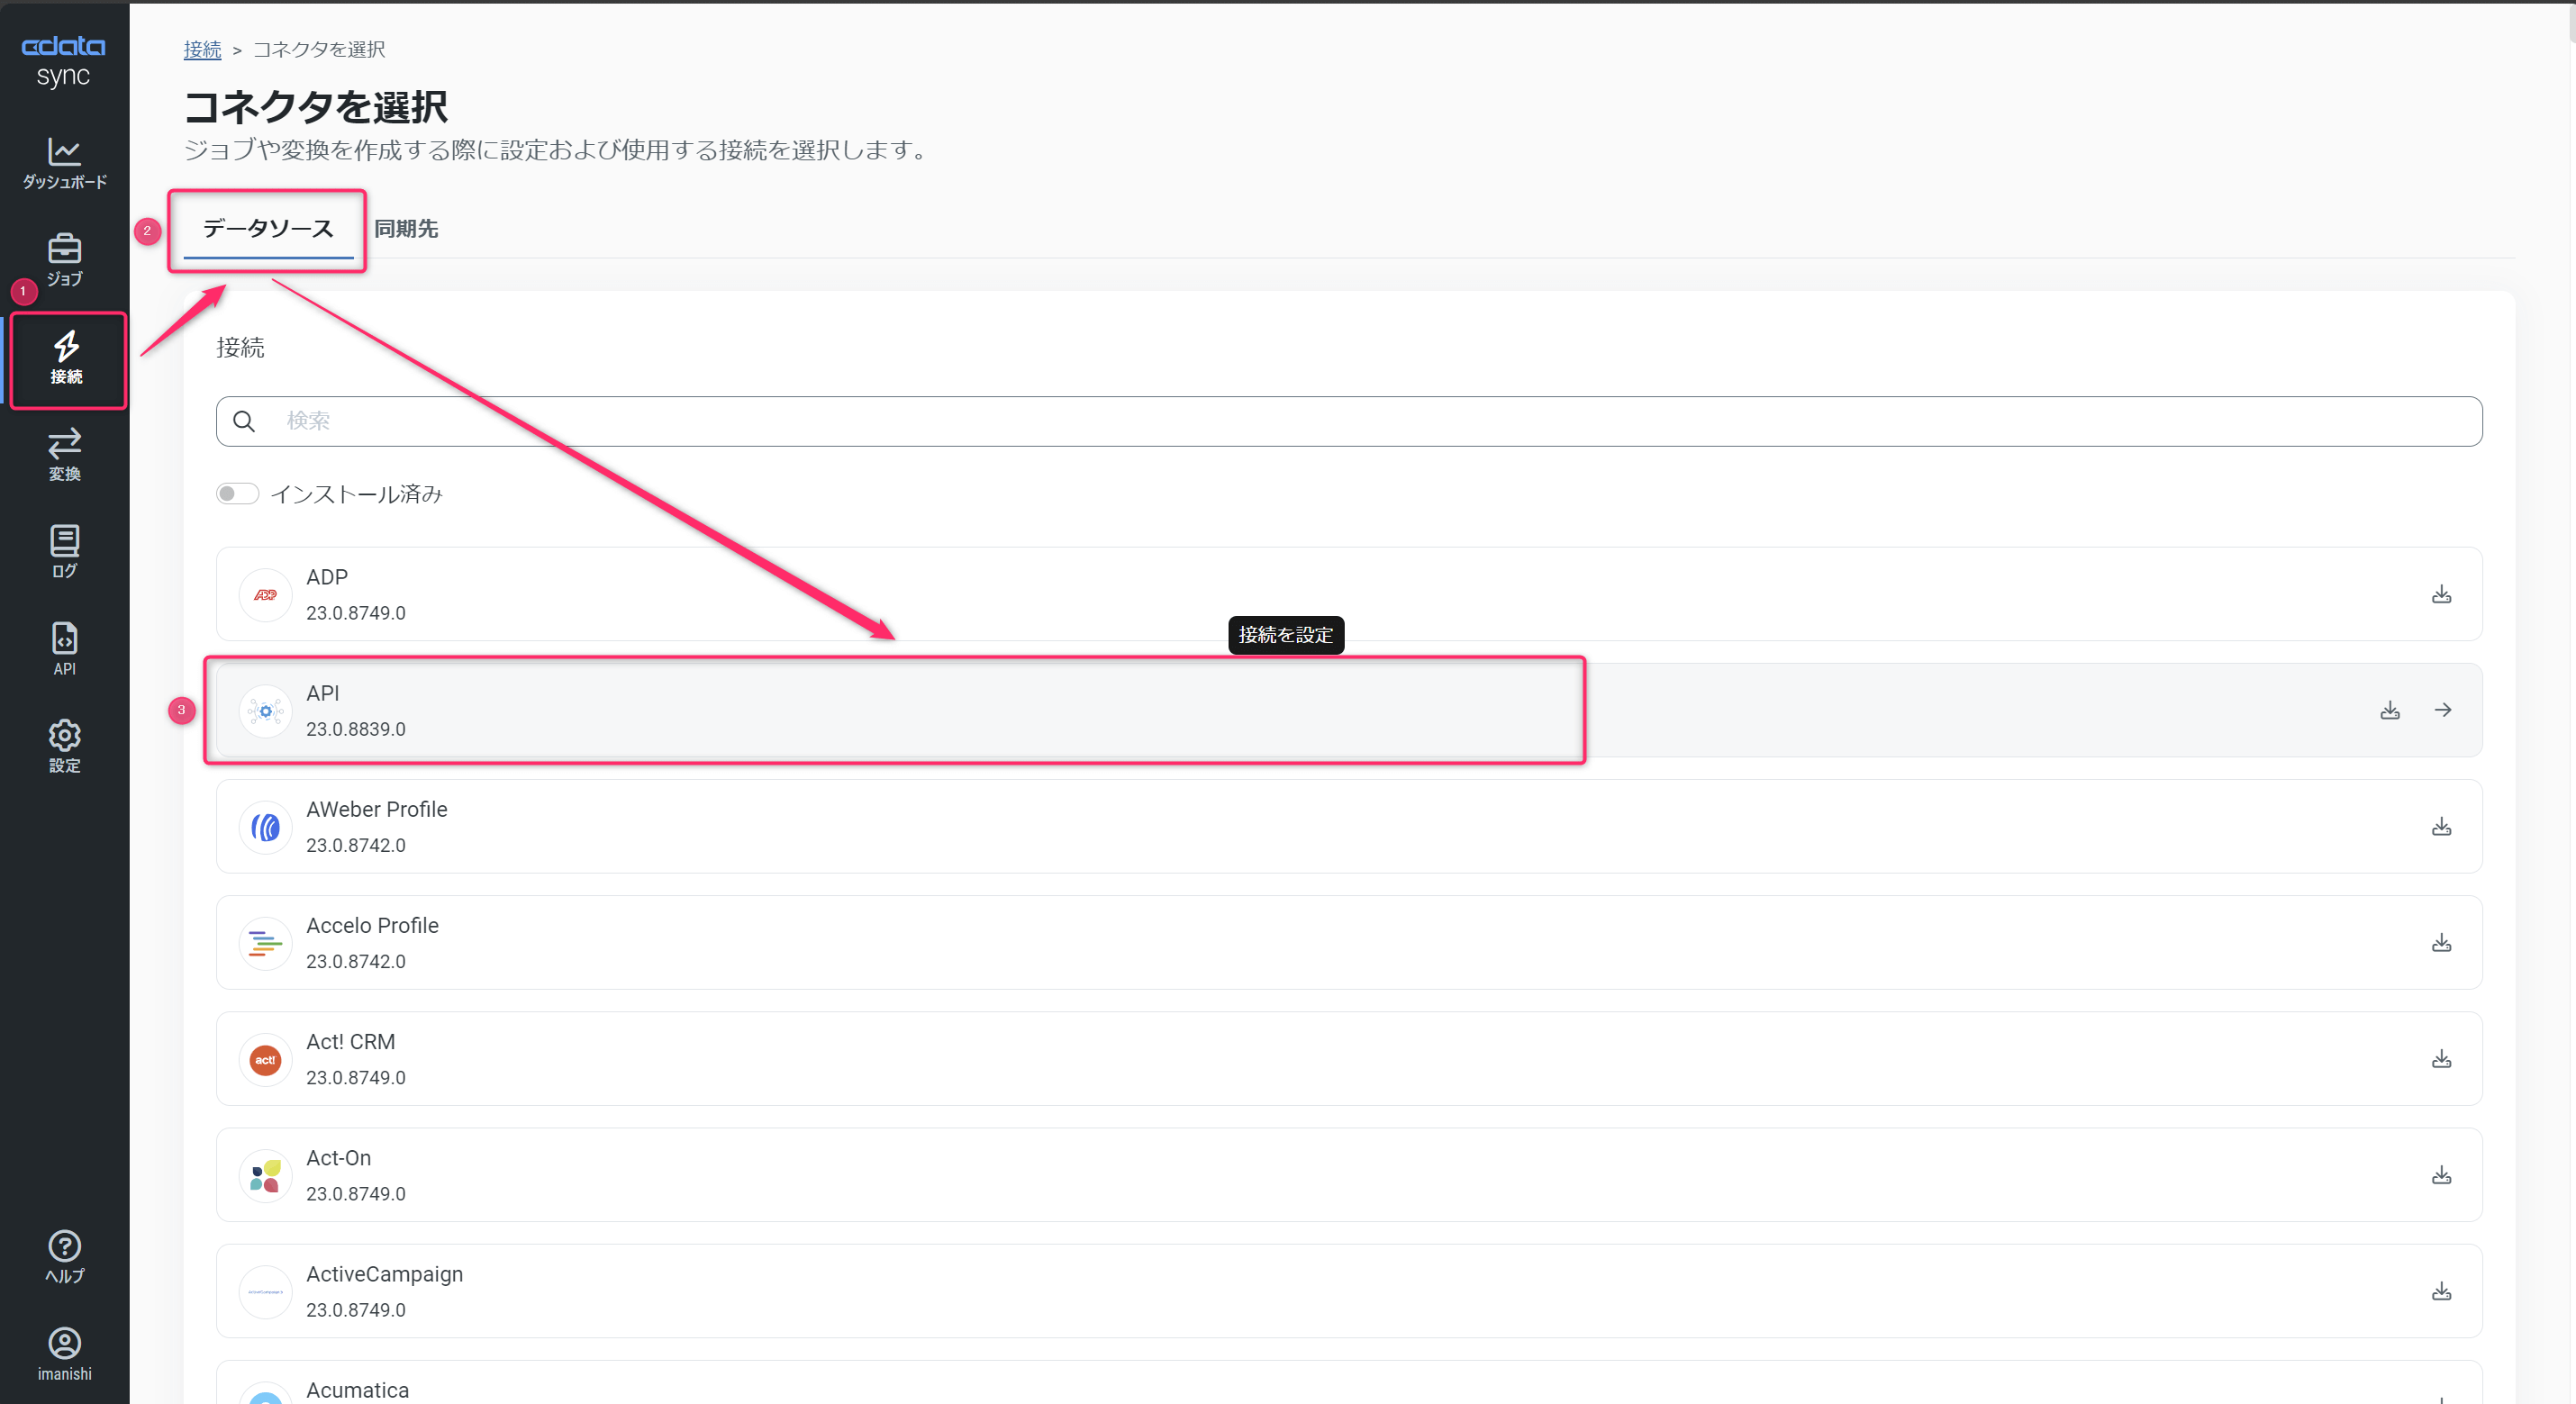
Task: Download the AWeber Profile connector
Action: pos(2441,826)
